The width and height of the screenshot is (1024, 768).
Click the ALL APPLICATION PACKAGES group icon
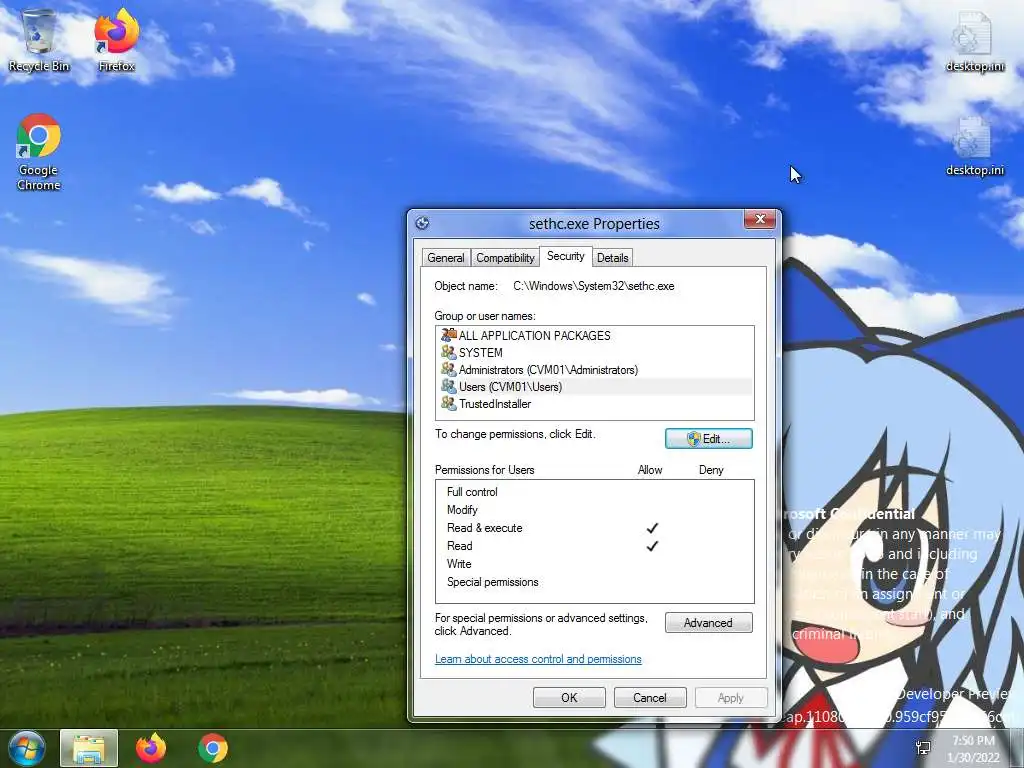pos(448,335)
